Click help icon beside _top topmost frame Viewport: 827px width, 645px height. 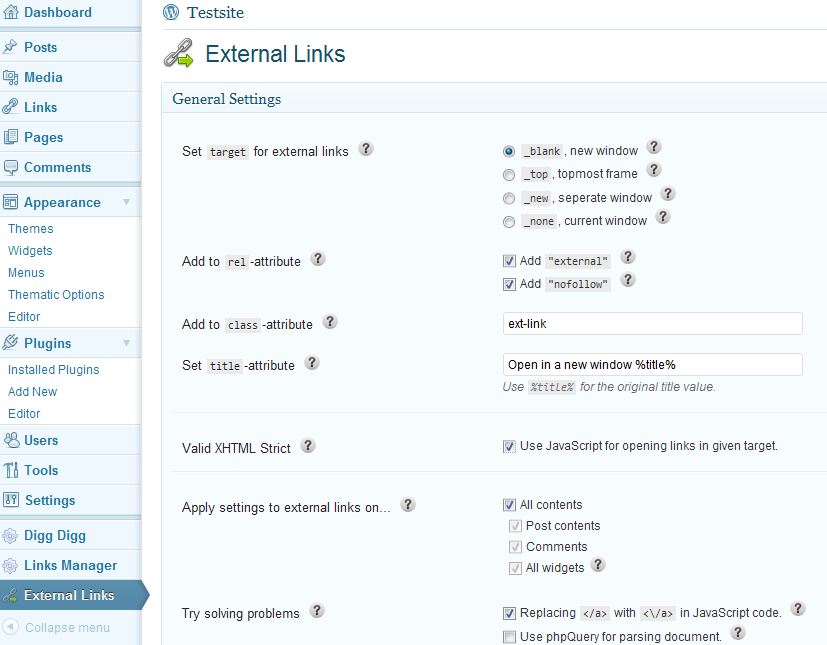click(654, 170)
